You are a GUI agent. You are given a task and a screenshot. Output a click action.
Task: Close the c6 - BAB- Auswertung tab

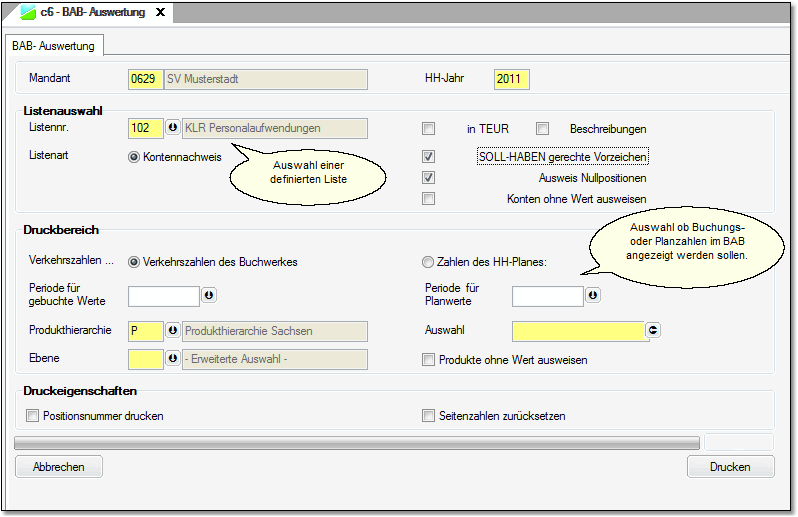click(160, 12)
